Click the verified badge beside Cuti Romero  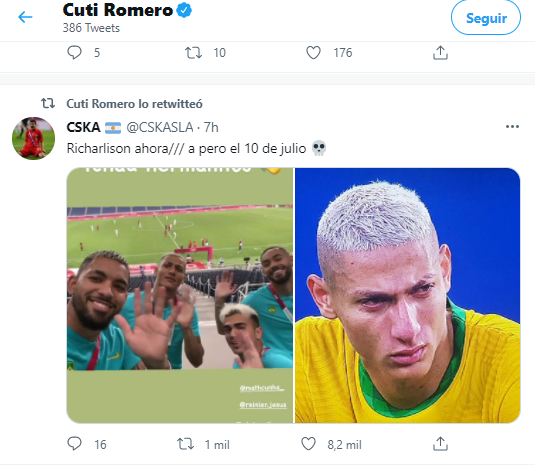coord(184,10)
